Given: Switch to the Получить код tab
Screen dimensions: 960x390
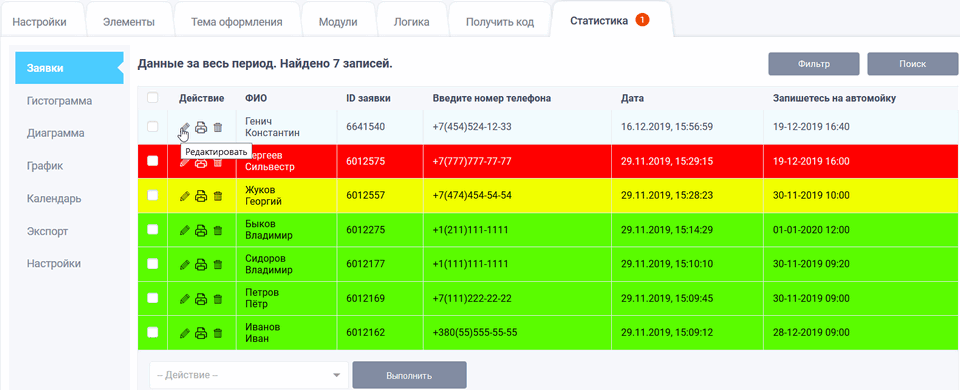Looking at the screenshot, I should 500,22.
